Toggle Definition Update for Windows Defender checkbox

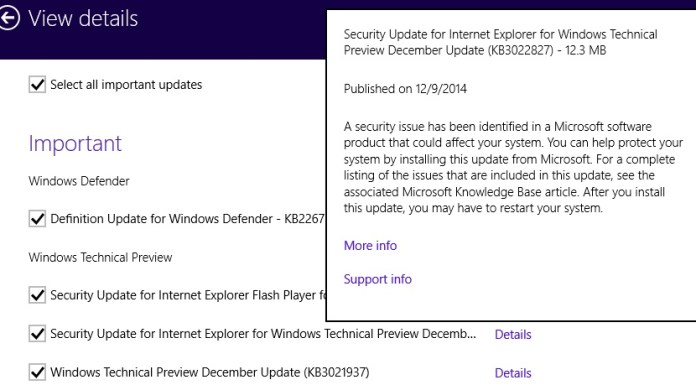tap(37, 218)
